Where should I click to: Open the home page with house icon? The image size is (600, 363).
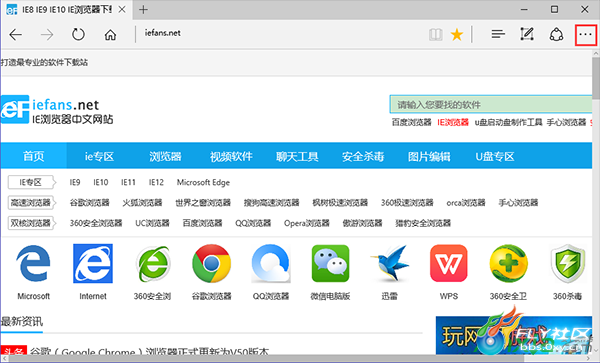110,35
